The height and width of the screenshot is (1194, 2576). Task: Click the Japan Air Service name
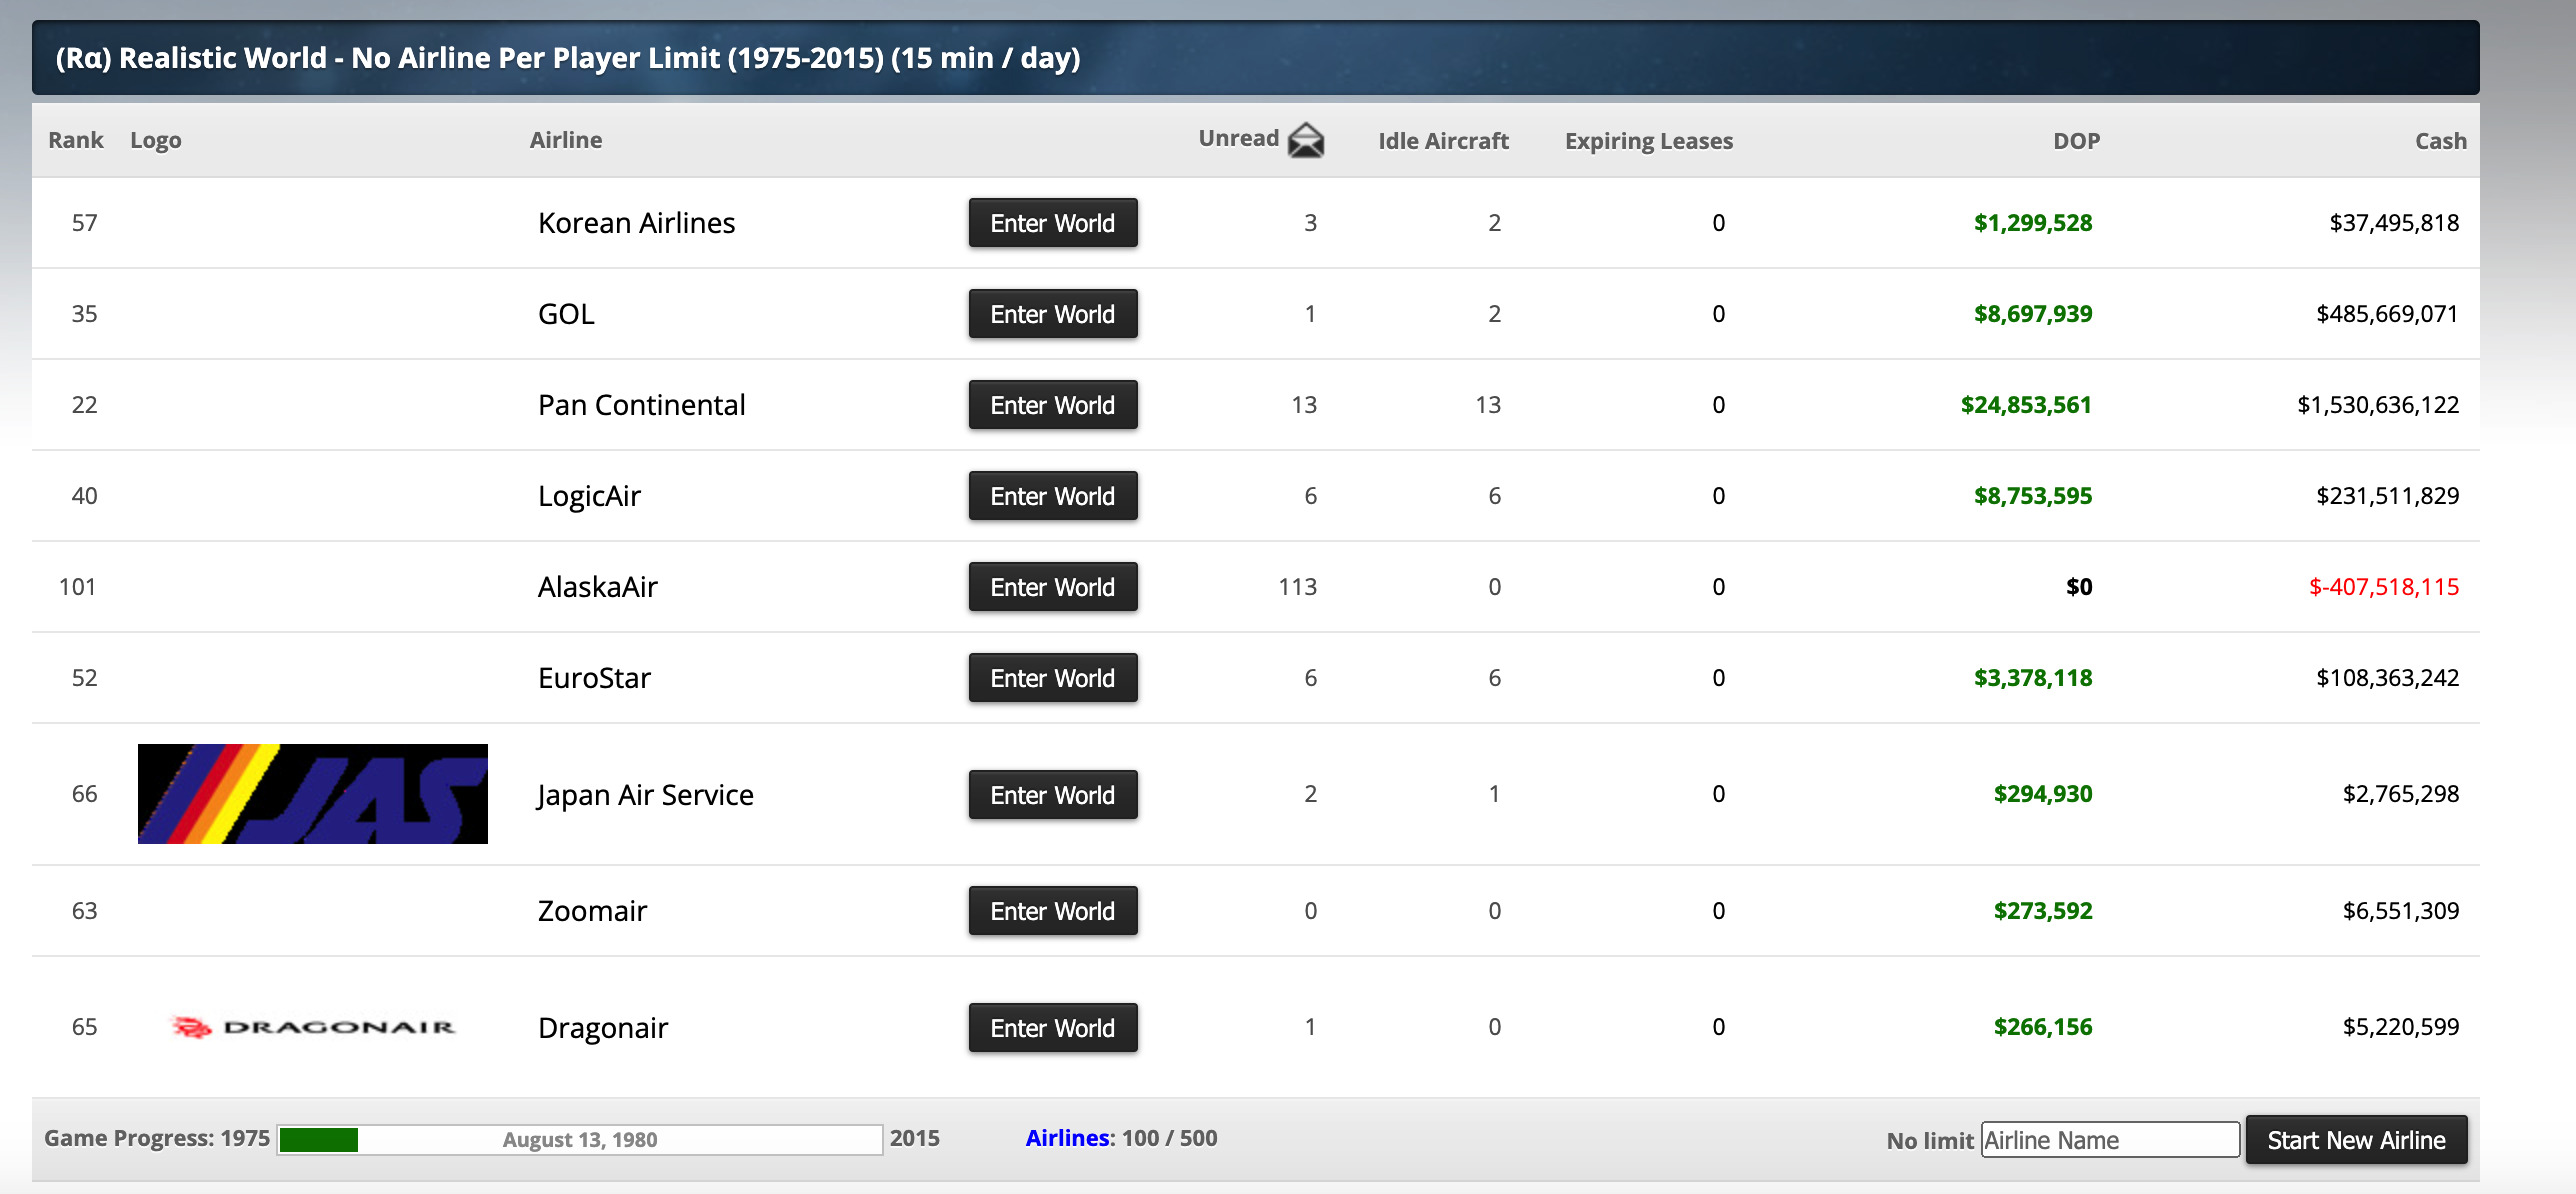tap(646, 795)
